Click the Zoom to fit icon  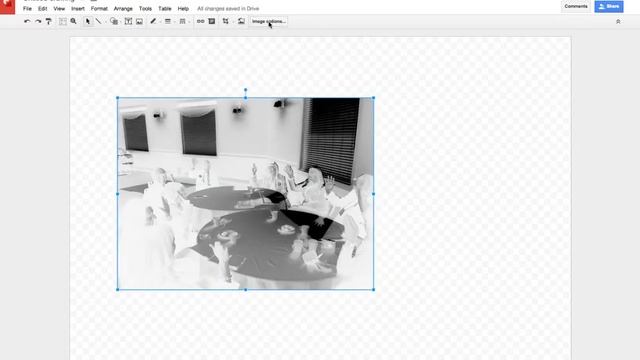62,21
